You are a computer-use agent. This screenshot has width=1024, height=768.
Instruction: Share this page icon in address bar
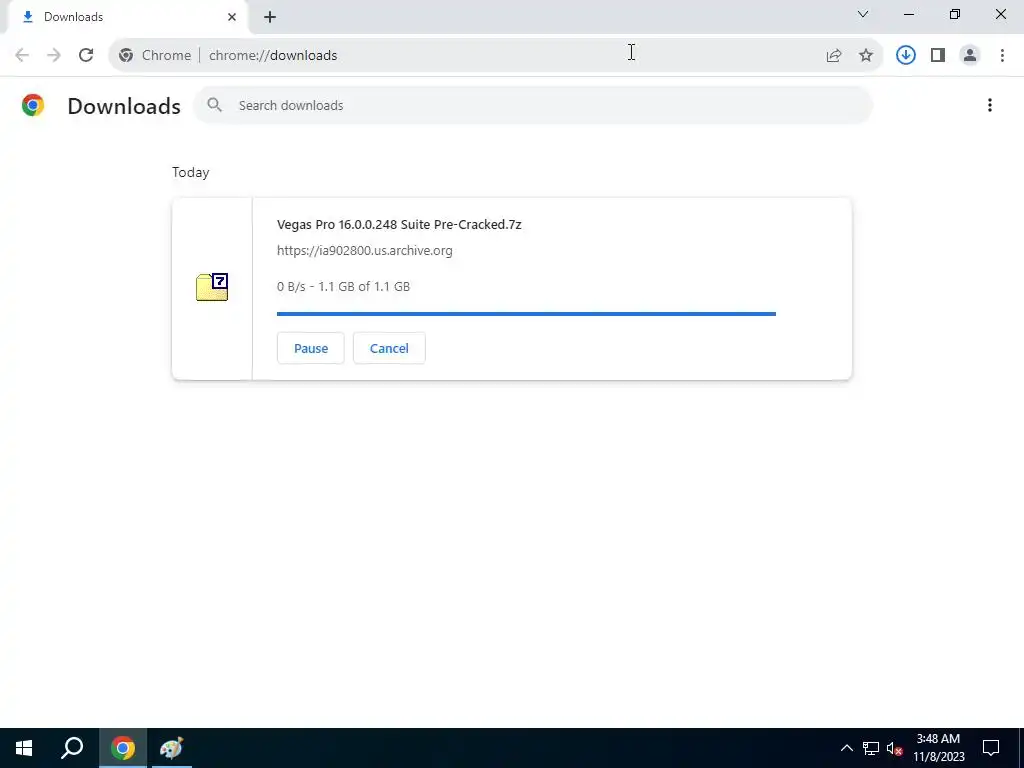coord(834,56)
